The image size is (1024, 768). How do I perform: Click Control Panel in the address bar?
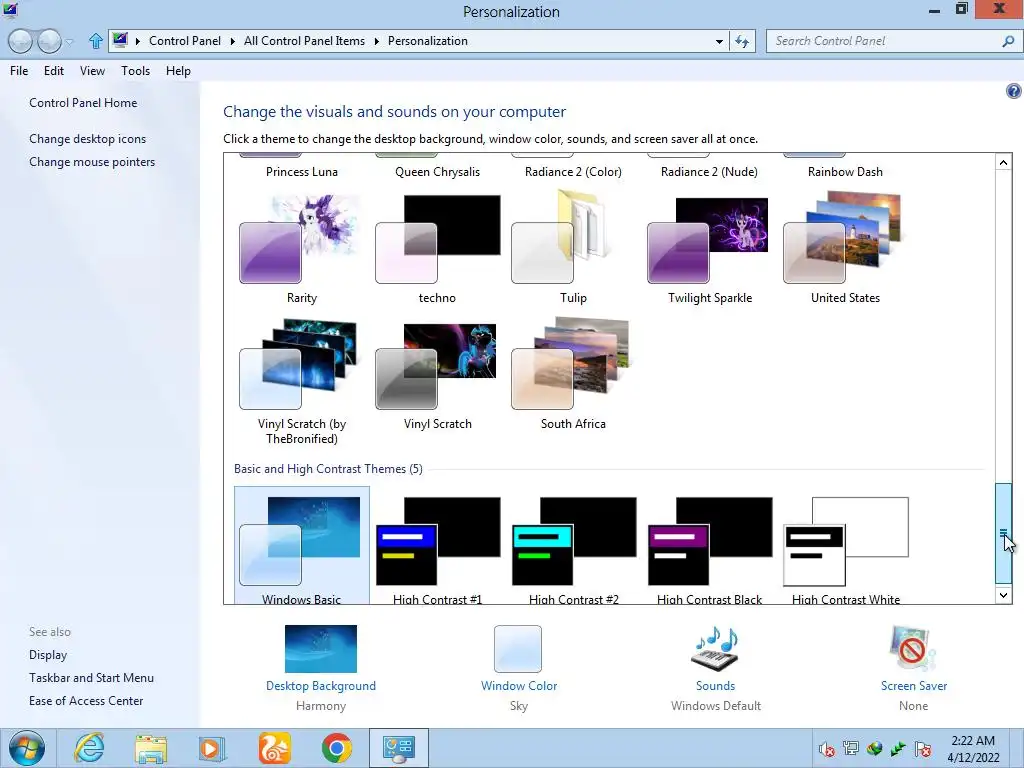185,40
